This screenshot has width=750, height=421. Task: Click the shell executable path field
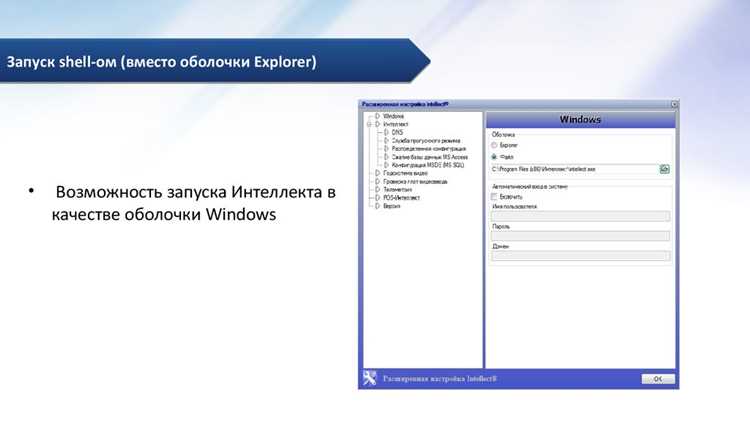coord(574,169)
